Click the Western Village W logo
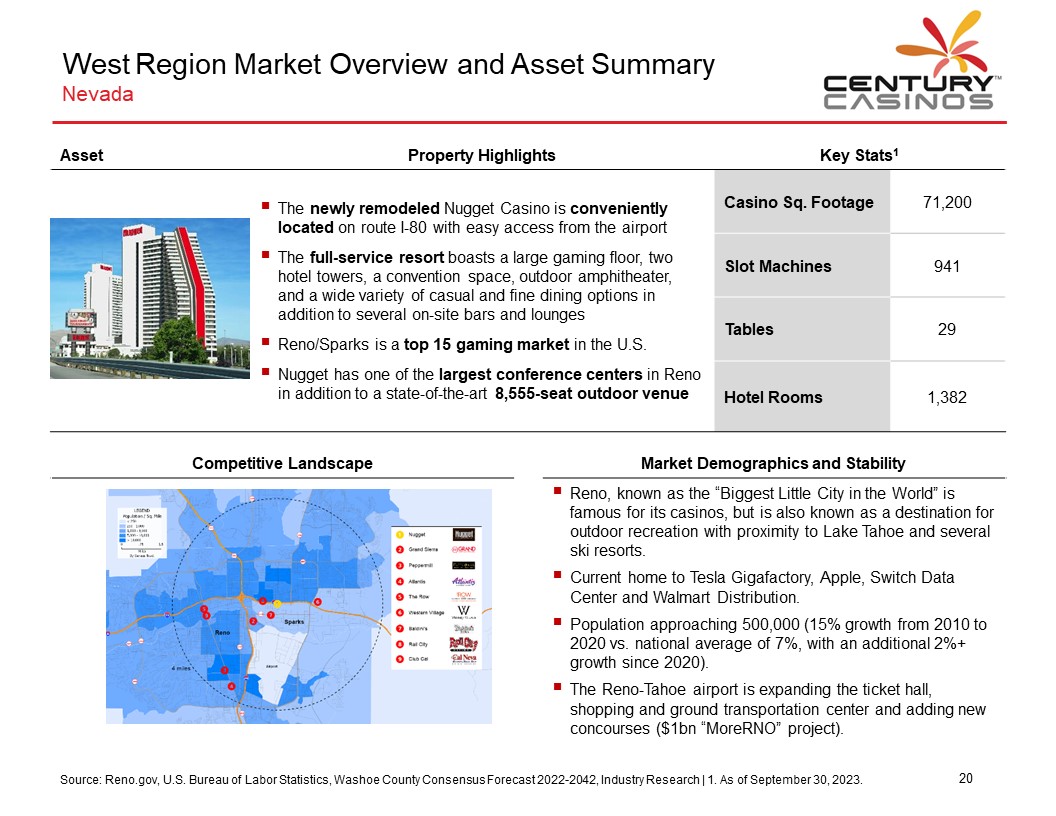 pyautogui.click(x=463, y=612)
